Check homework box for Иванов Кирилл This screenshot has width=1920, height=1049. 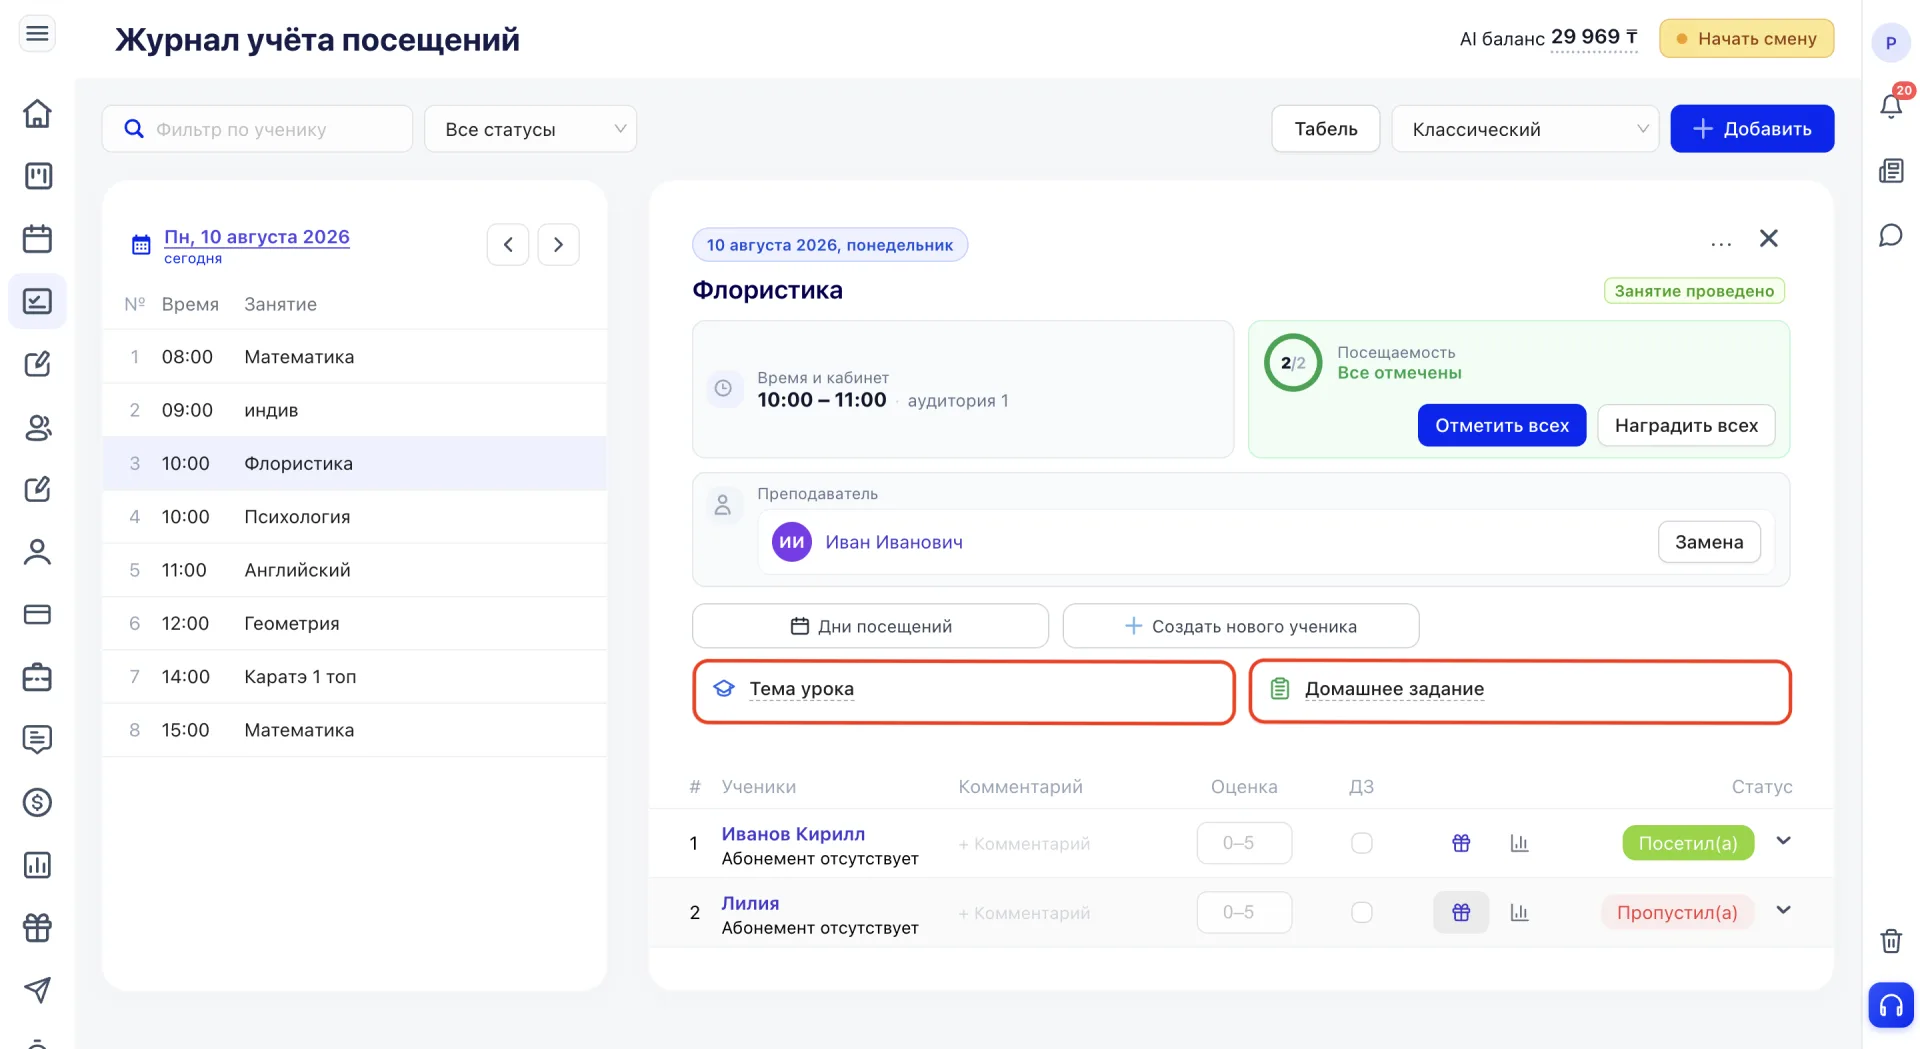tap(1362, 843)
